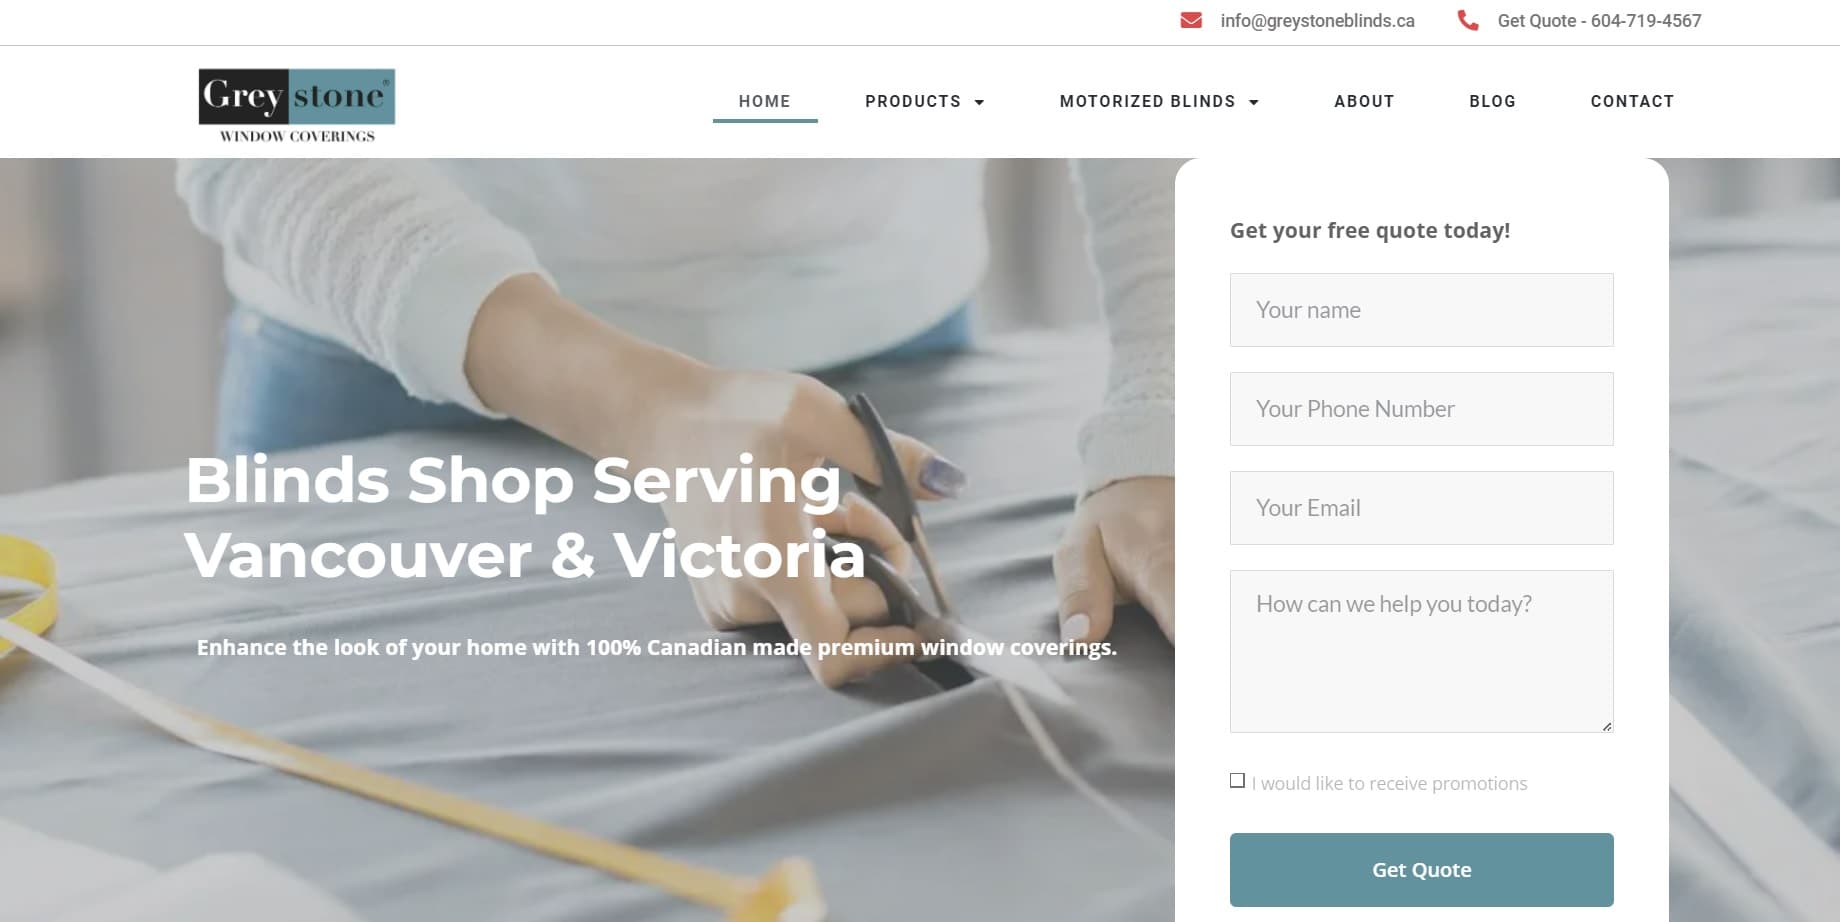
Task: Open the Motorized Blinds menu item
Action: (x=1147, y=101)
